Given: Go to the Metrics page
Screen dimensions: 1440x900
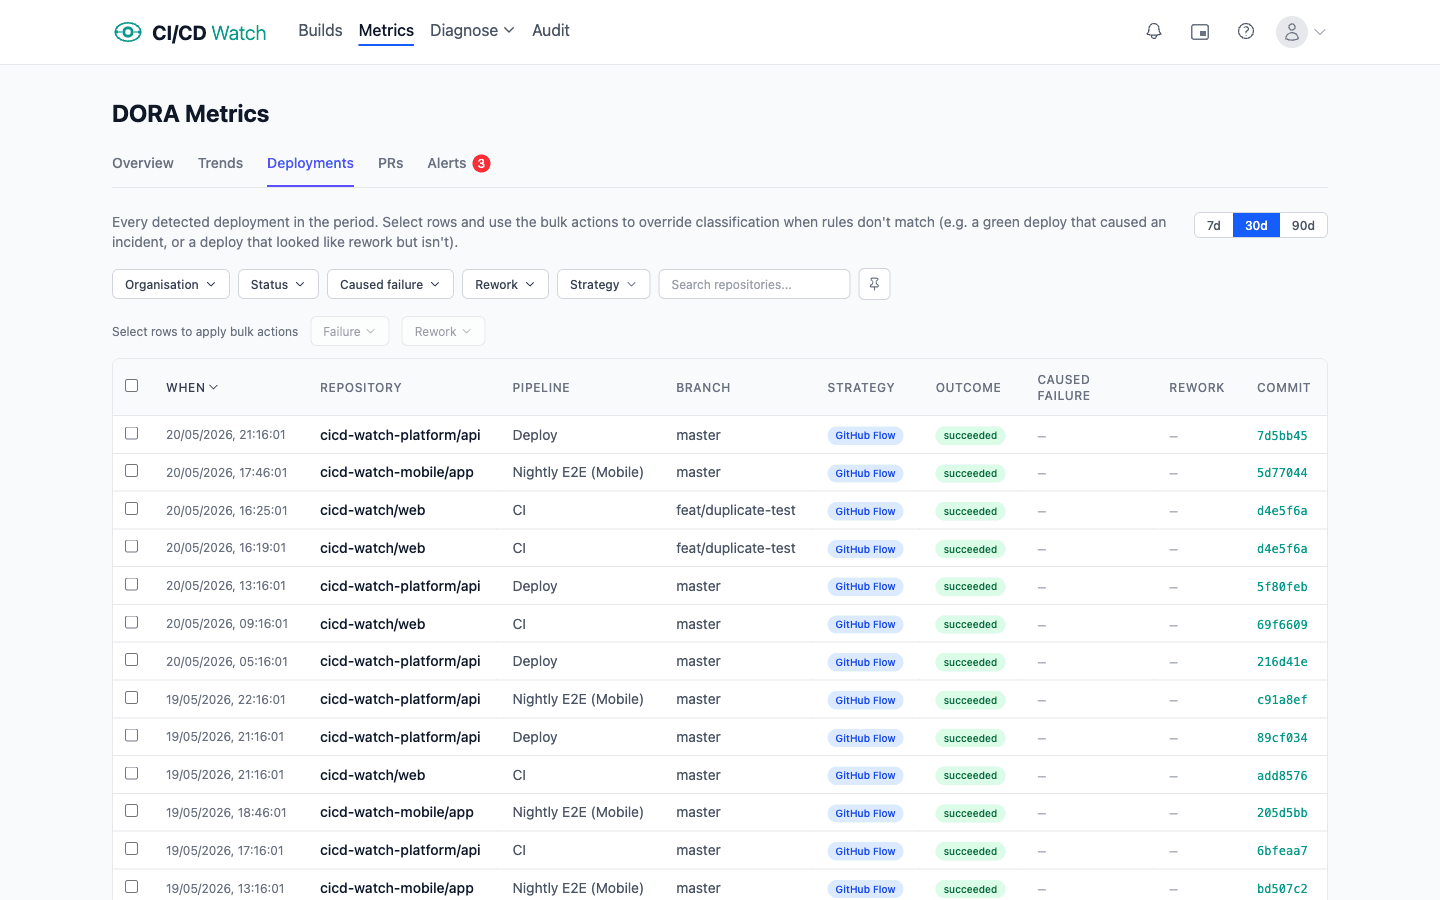Looking at the screenshot, I should tap(386, 31).
